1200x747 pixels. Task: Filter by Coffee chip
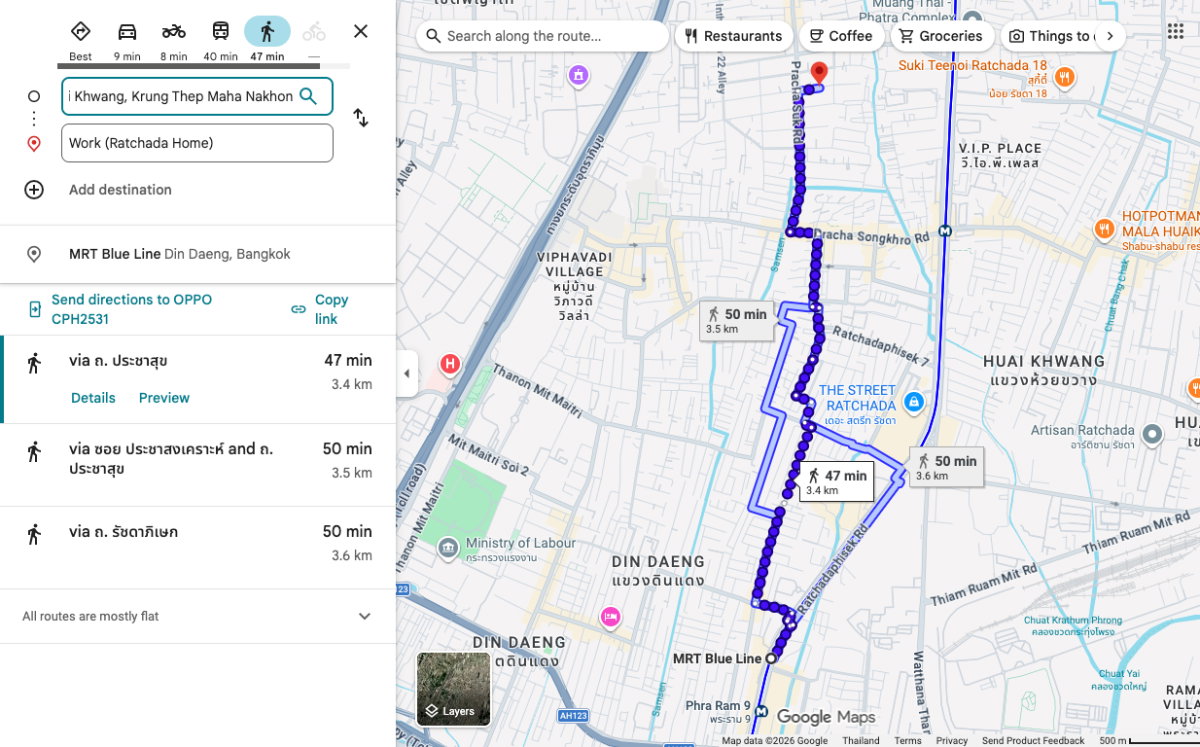pos(840,36)
